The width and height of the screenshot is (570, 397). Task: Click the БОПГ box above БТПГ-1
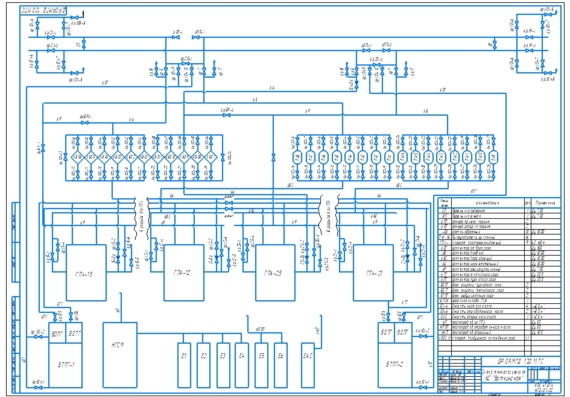[57, 333]
